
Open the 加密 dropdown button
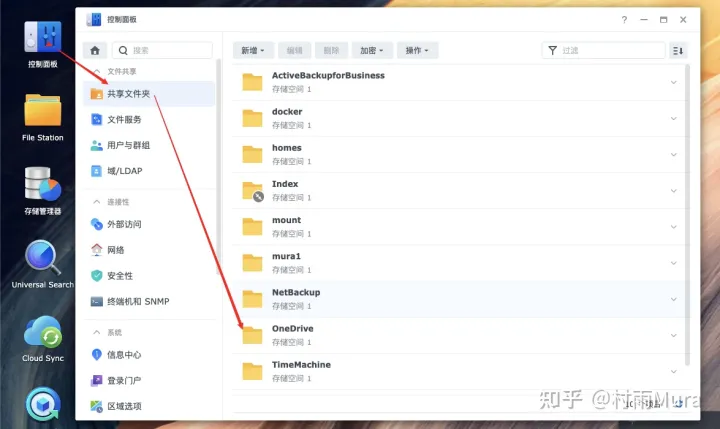(x=372, y=51)
